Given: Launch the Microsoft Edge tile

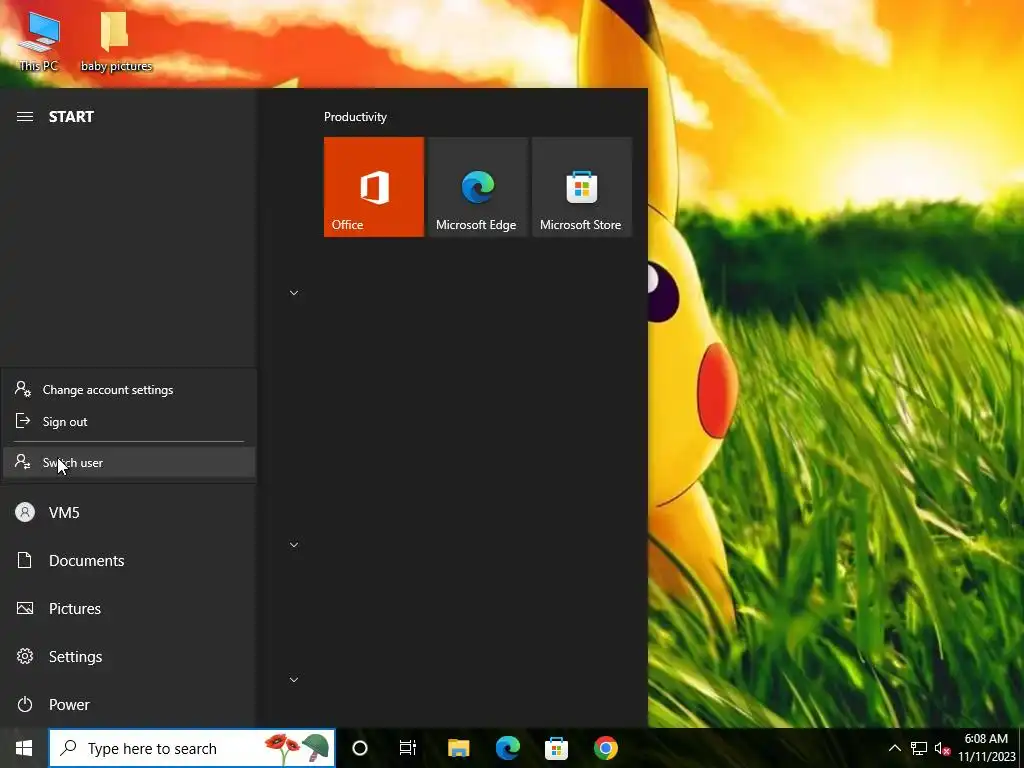Looking at the screenshot, I should [x=477, y=187].
